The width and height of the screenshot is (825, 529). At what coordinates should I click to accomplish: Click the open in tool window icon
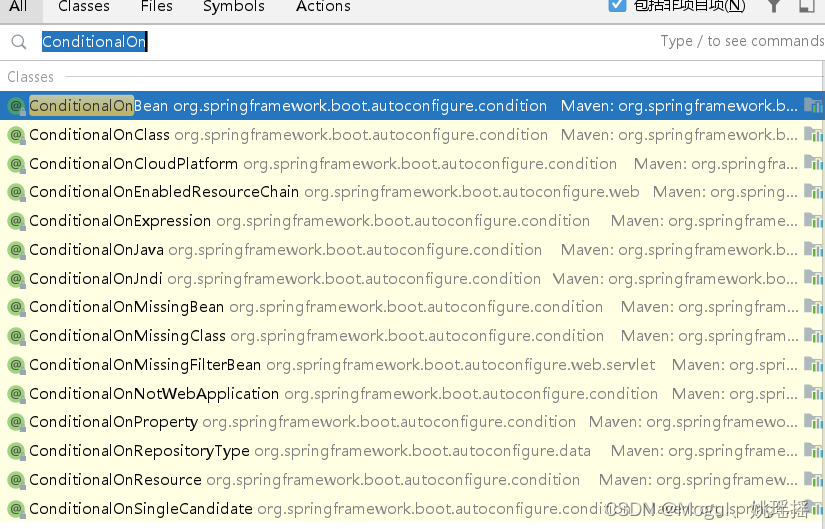point(807,6)
